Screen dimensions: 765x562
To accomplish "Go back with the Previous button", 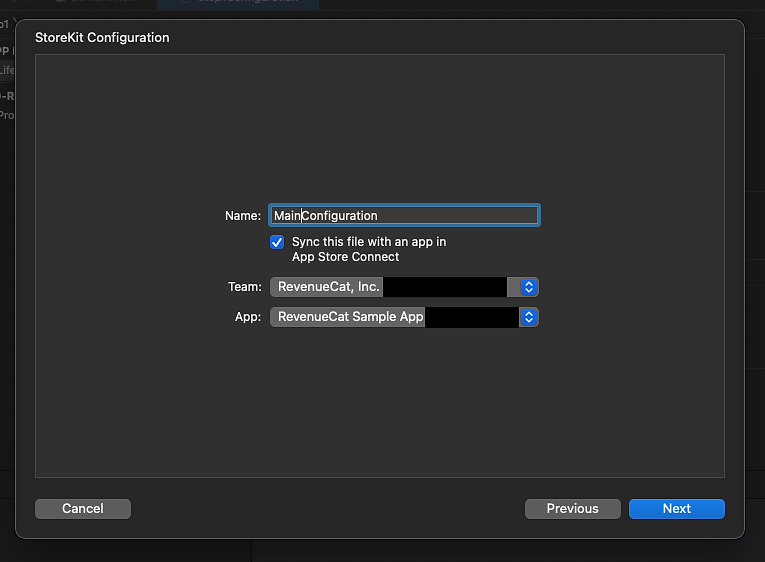I will point(573,508).
